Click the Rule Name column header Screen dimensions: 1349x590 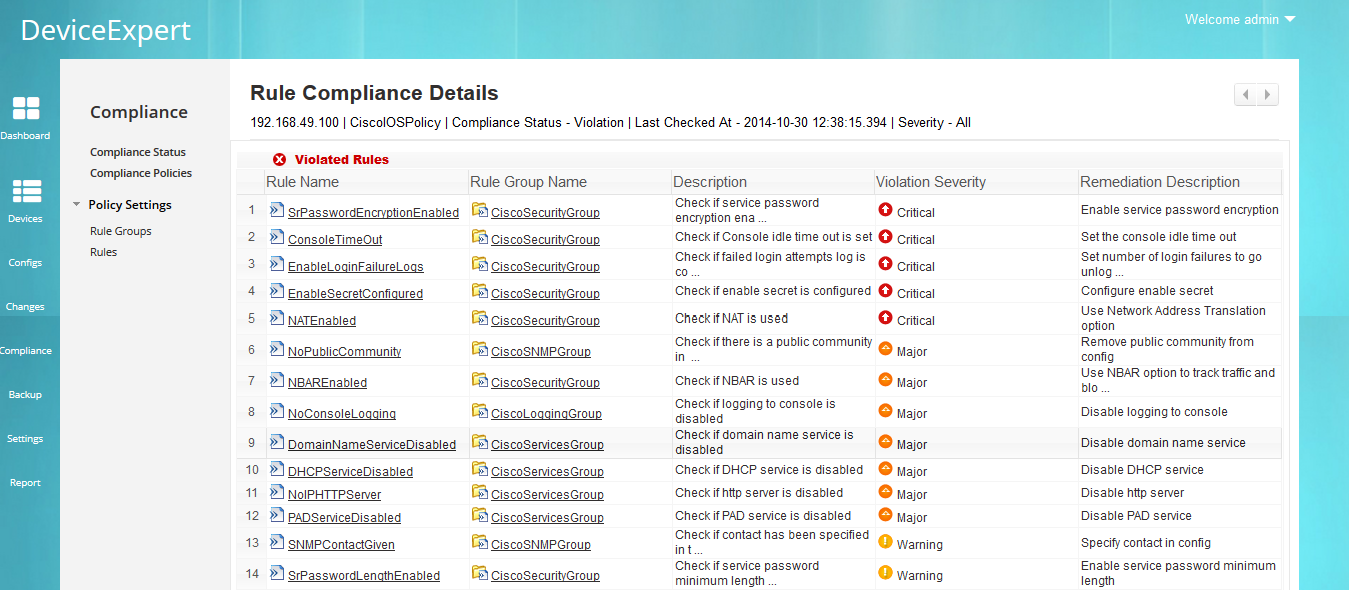[x=302, y=182]
